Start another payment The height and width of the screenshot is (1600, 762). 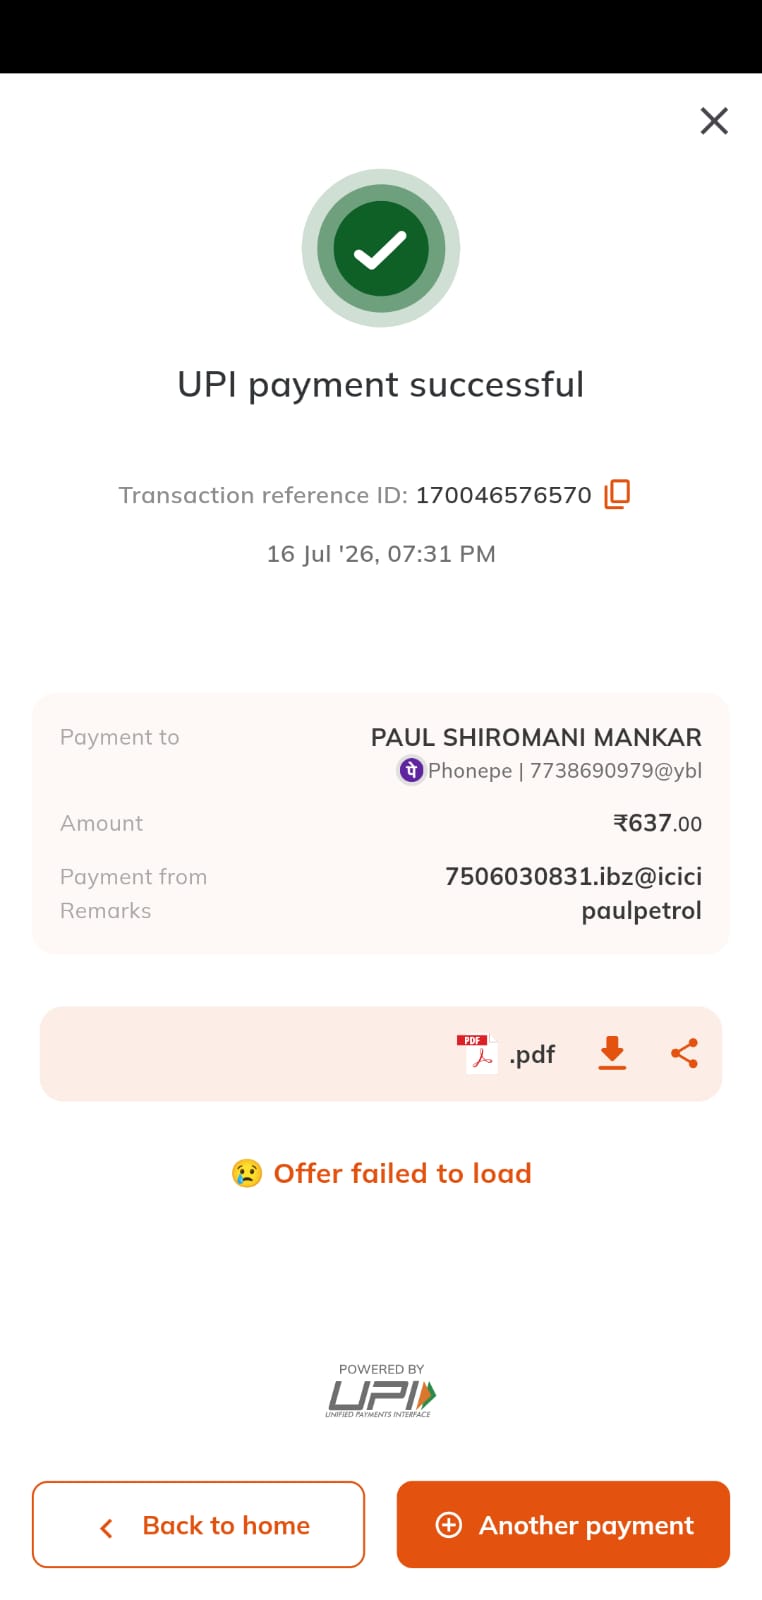pos(563,1524)
